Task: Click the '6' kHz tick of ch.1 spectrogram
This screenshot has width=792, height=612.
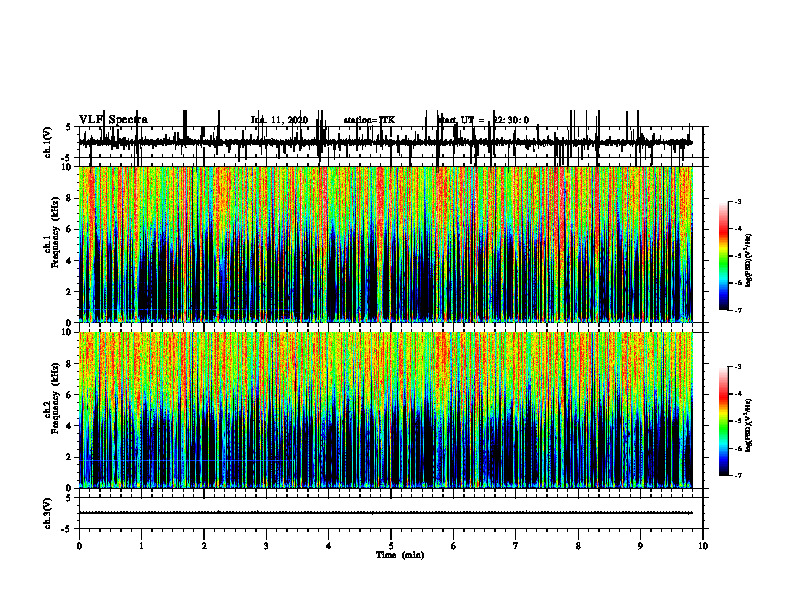Action: 69,229
